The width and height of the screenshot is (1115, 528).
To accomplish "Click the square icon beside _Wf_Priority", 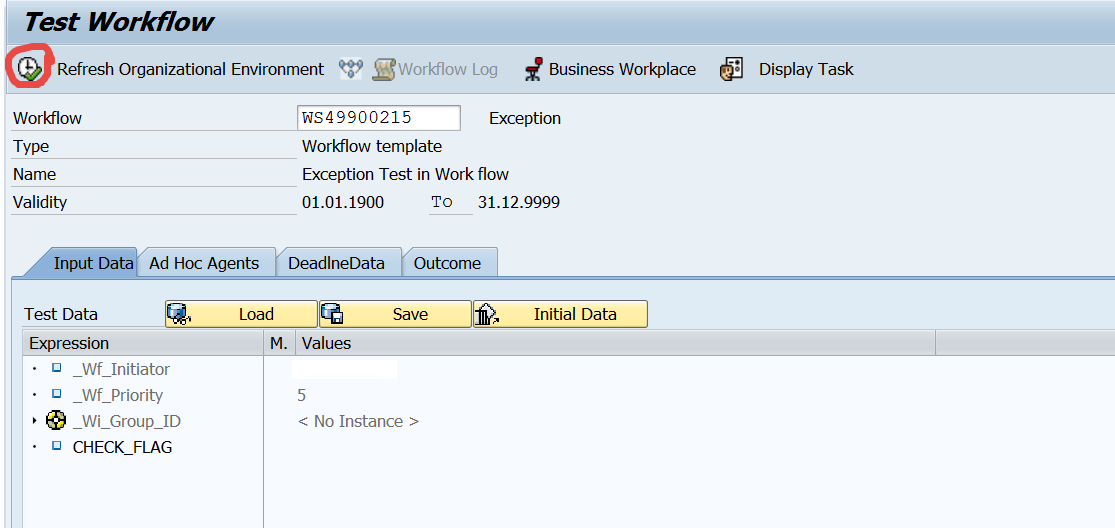I will (56, 394).
